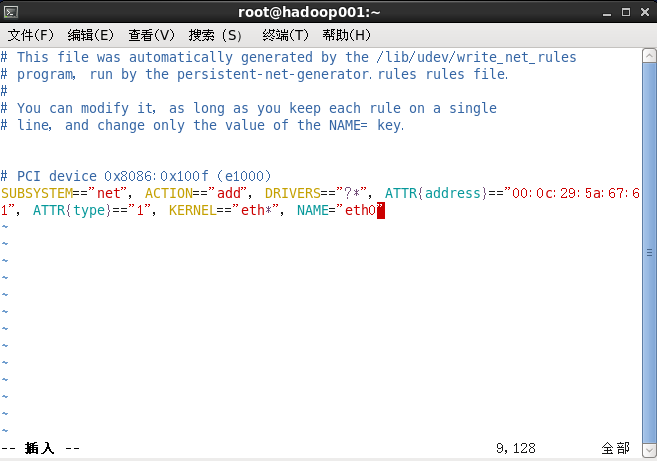Click the KERNEL keyword
657x461 pixels.
[193, 210]
